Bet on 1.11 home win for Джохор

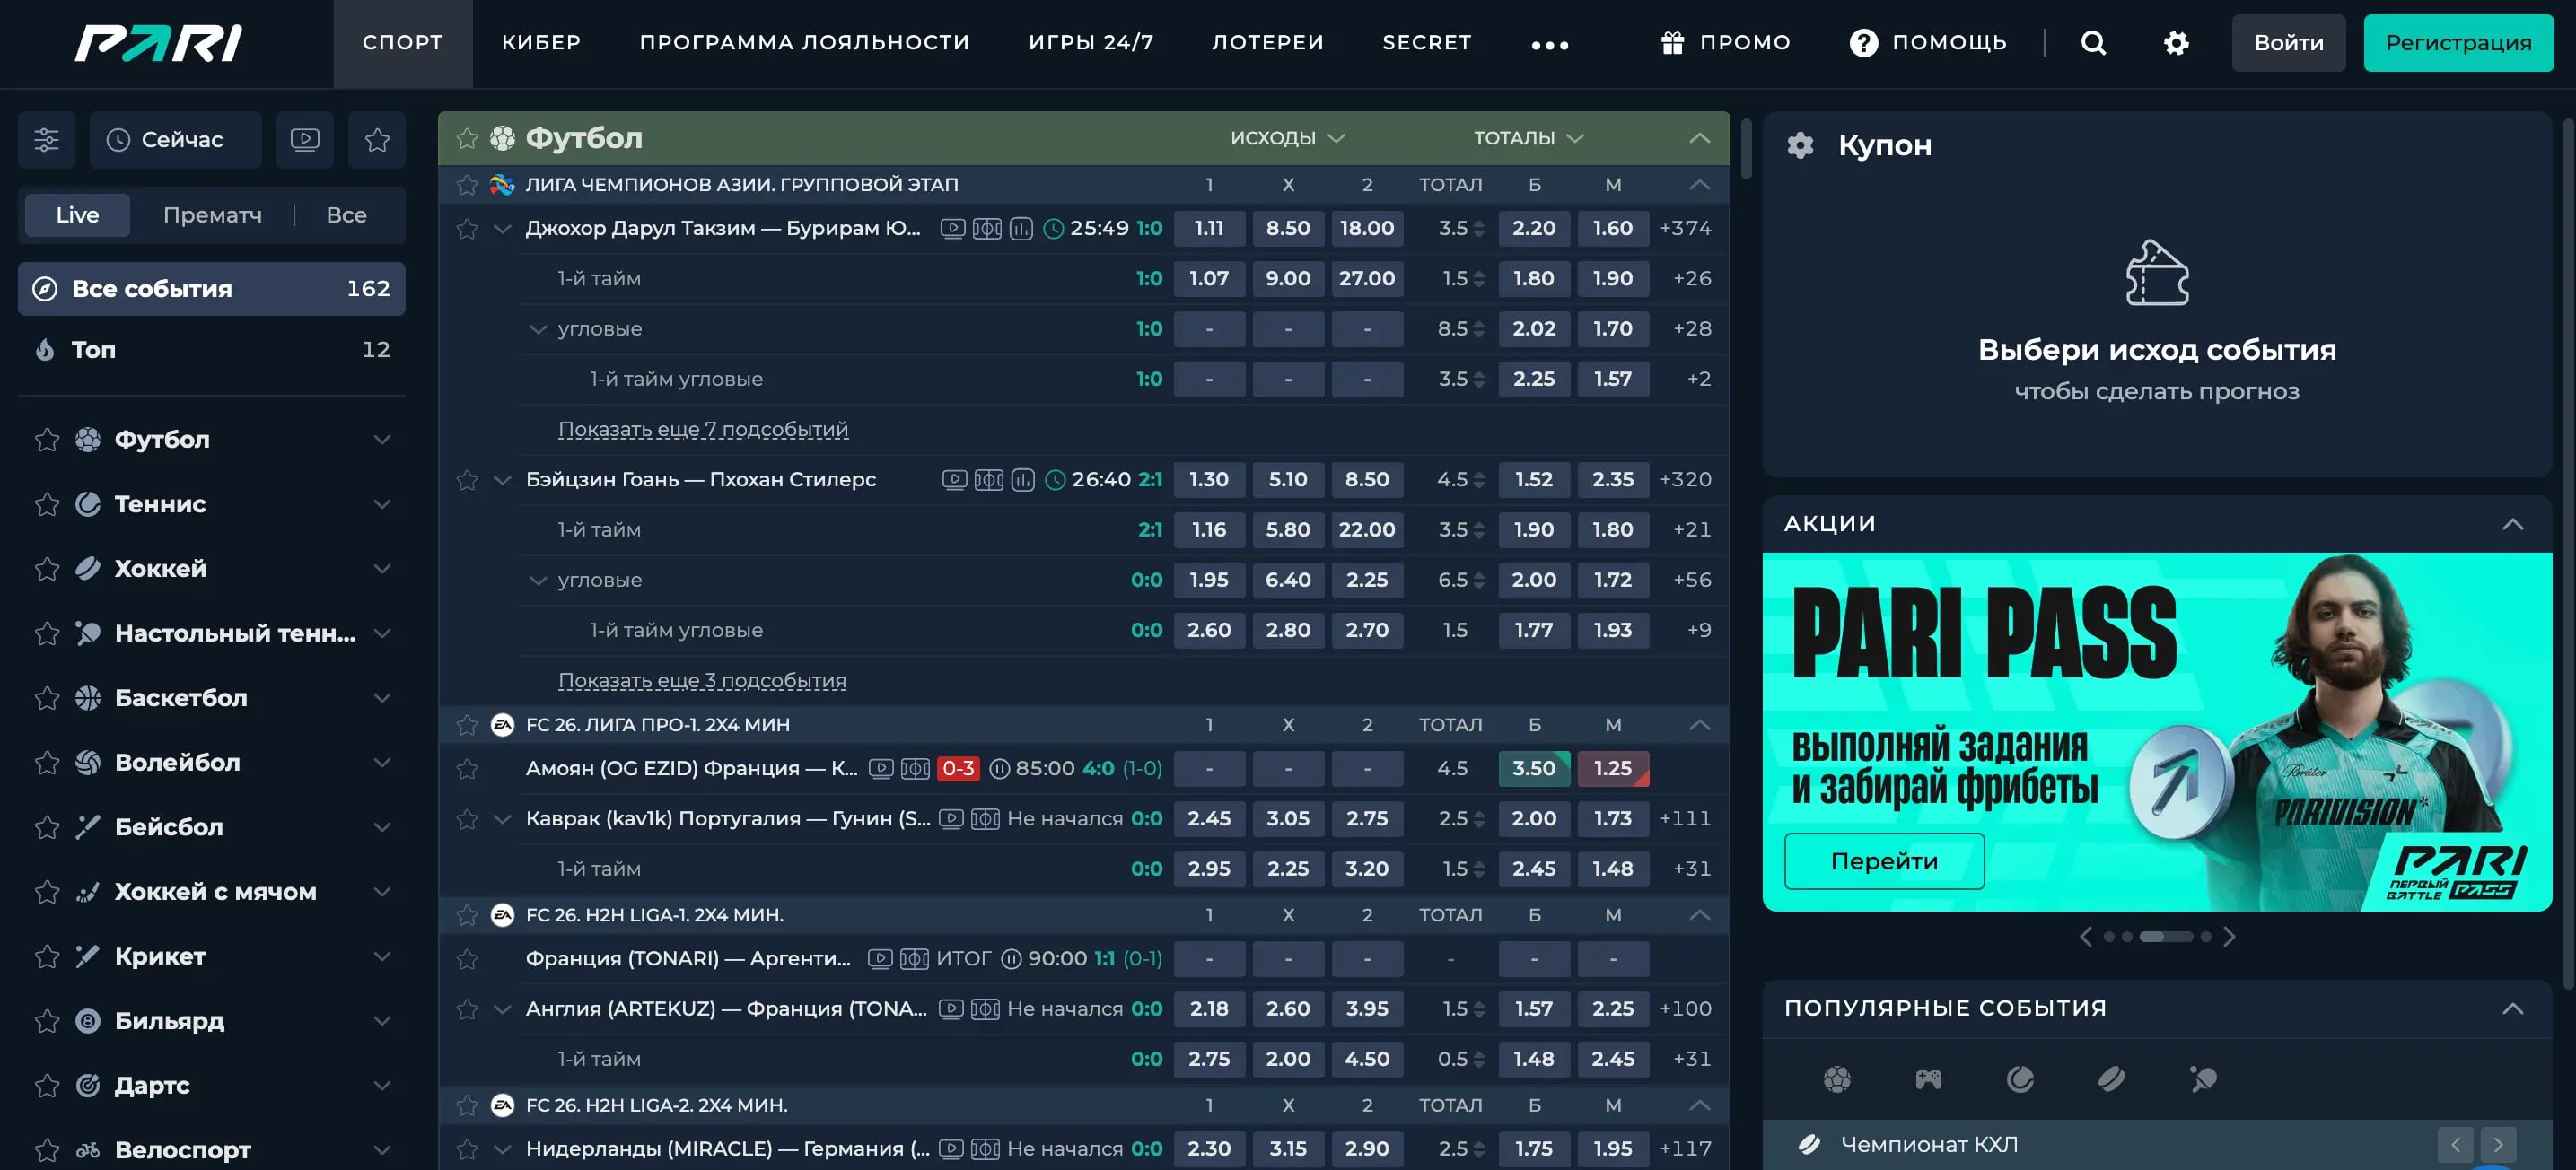click(1209, 228)
